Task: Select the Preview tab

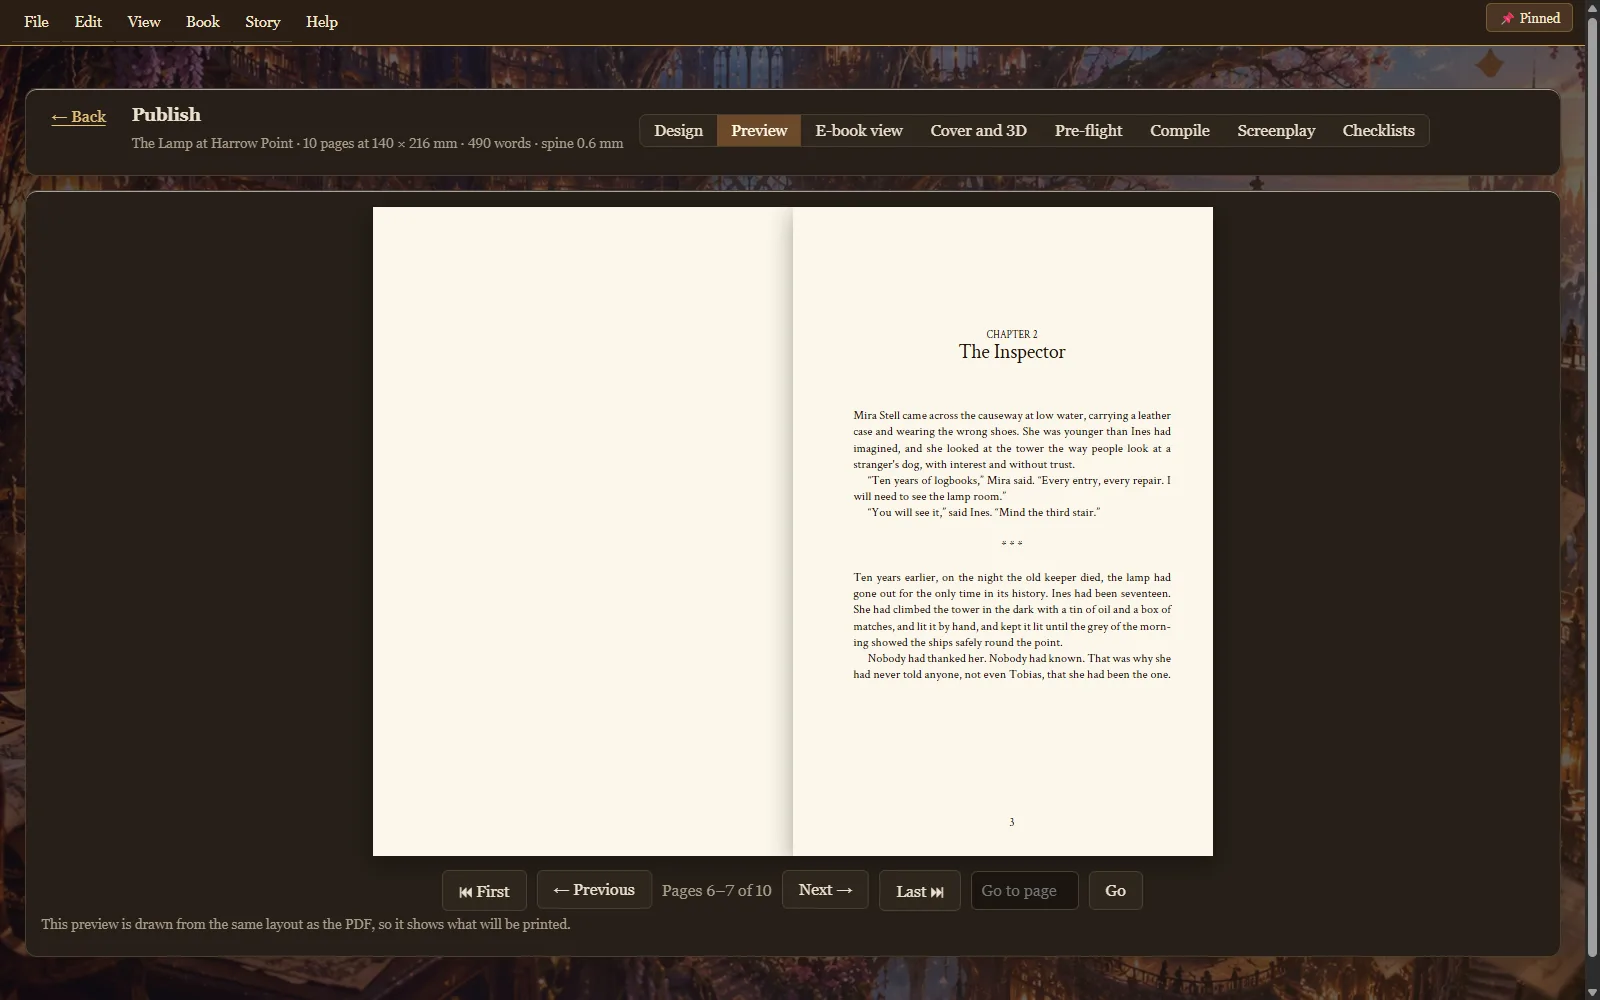Action: pyautogui.click(x=759, y=131)
